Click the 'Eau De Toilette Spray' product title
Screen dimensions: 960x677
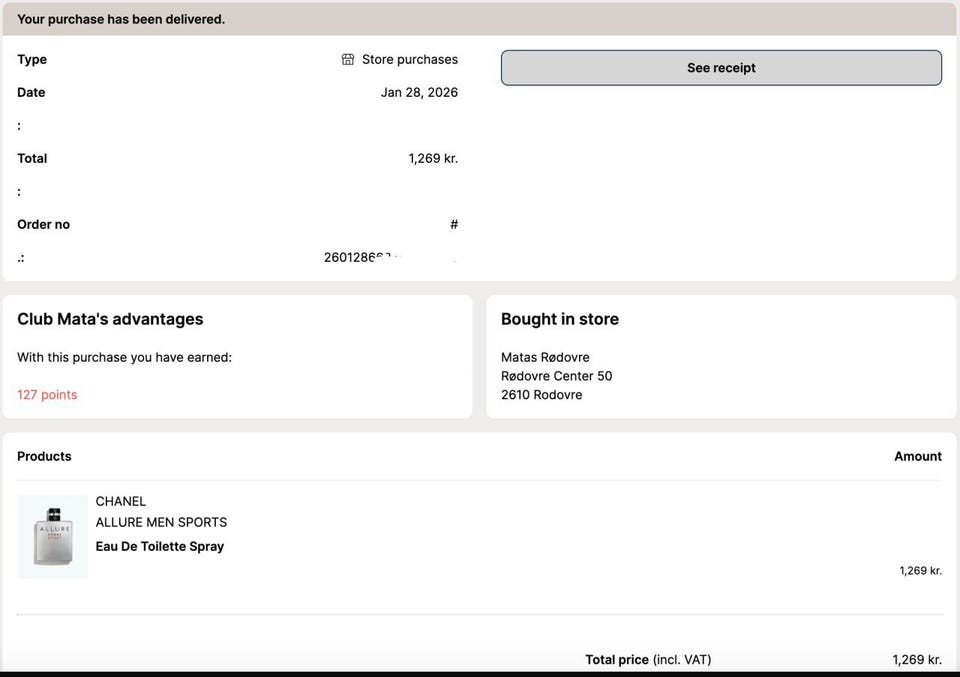tap(160, 546)
